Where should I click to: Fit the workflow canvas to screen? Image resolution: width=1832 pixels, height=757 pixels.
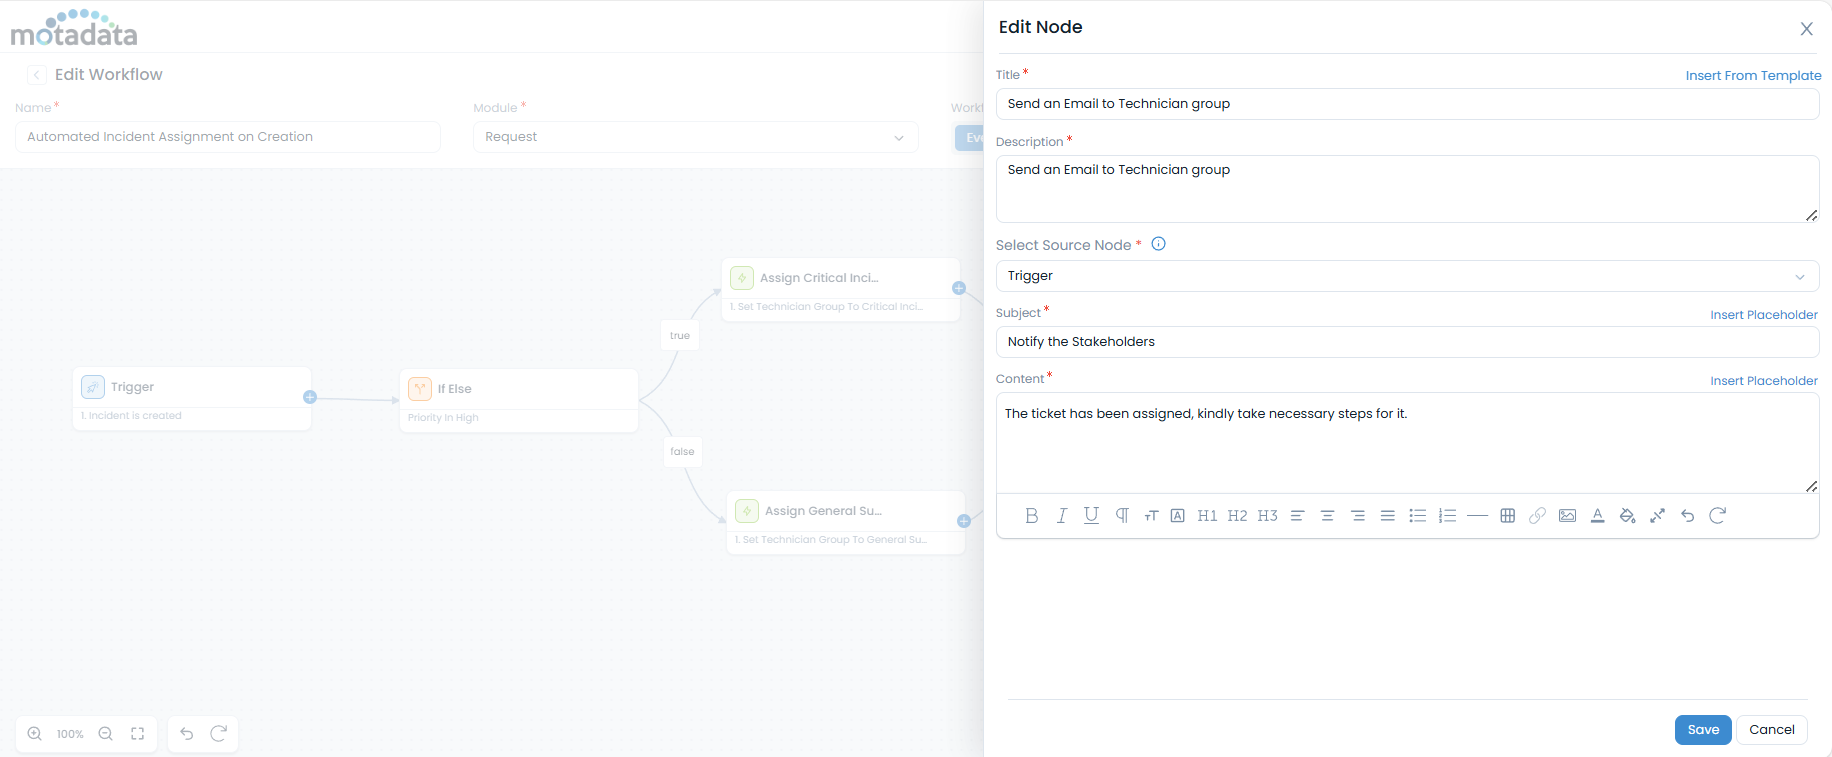click(138, 734)
